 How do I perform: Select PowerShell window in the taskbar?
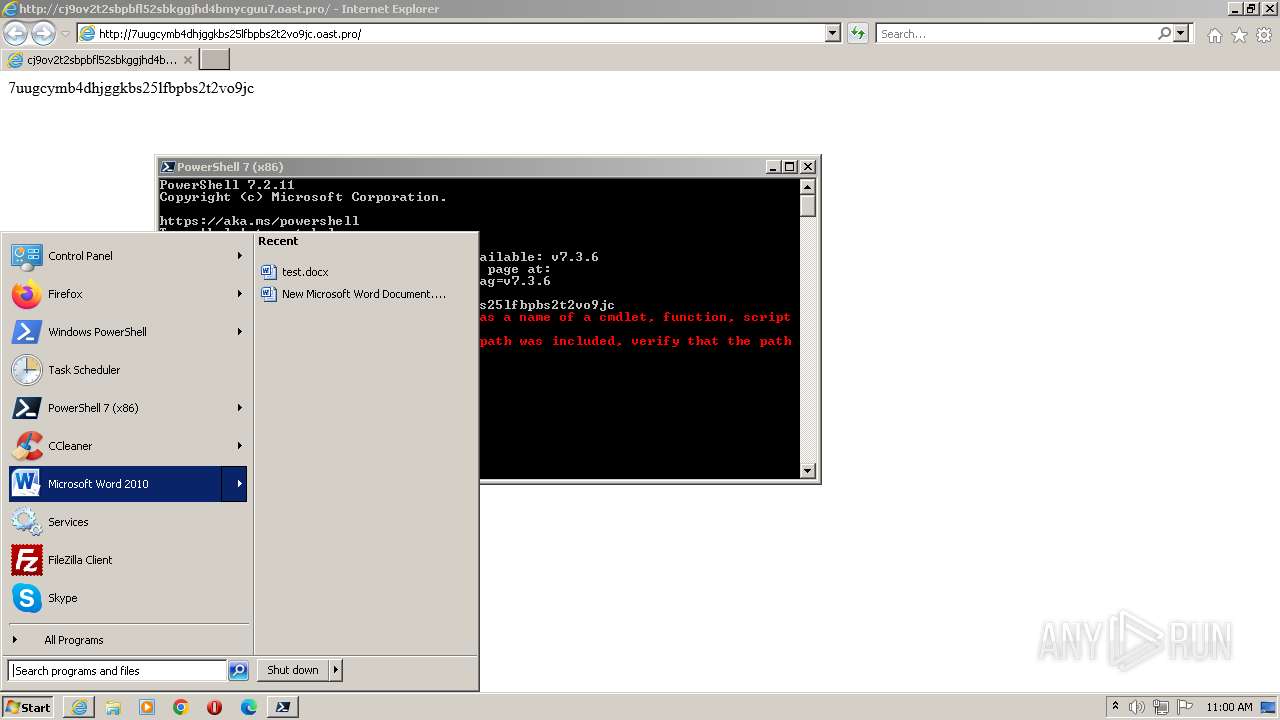[283, 707]
